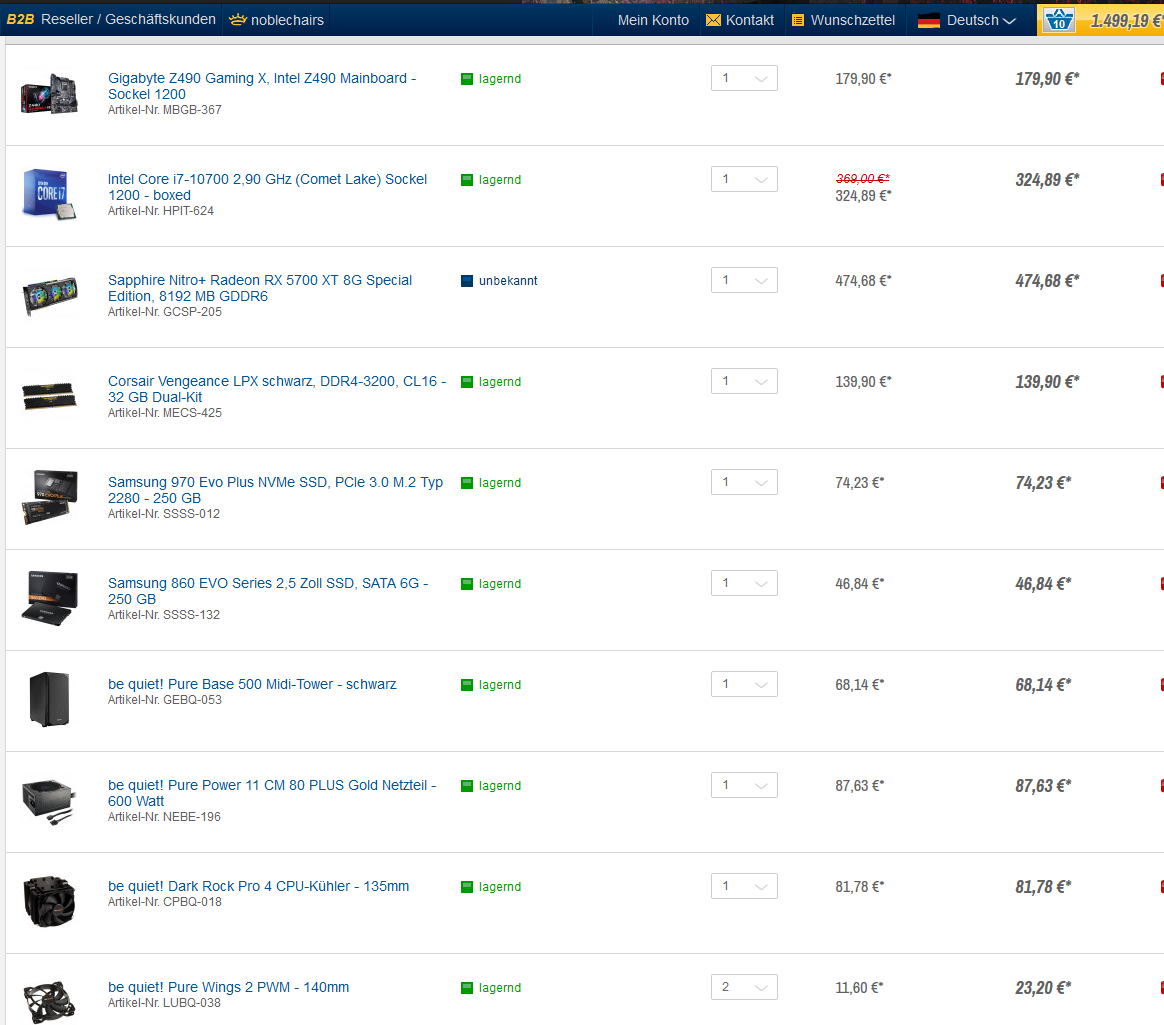Open quantity dropdown for Pure Base 500
Viewport: 1164px width, 1025px height.
click(x=744, y=684)
